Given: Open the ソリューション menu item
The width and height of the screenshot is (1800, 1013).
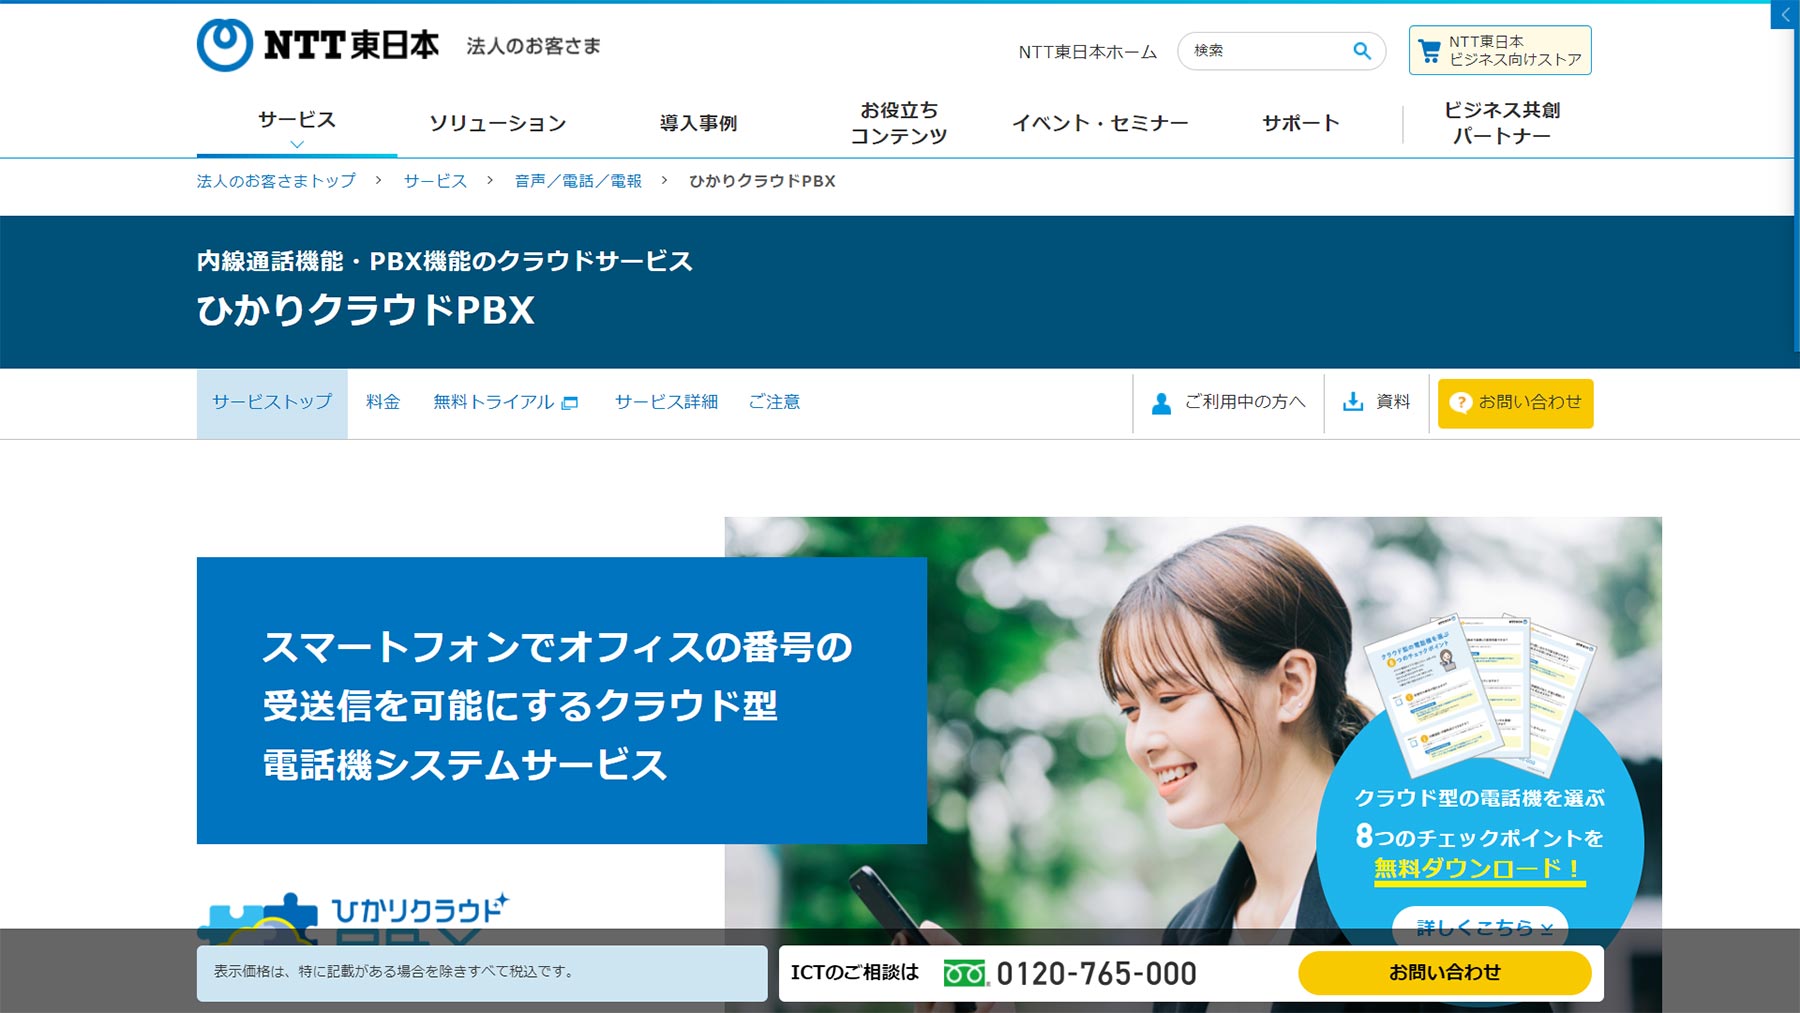Looking at the screenshot, I should (498, 122).
